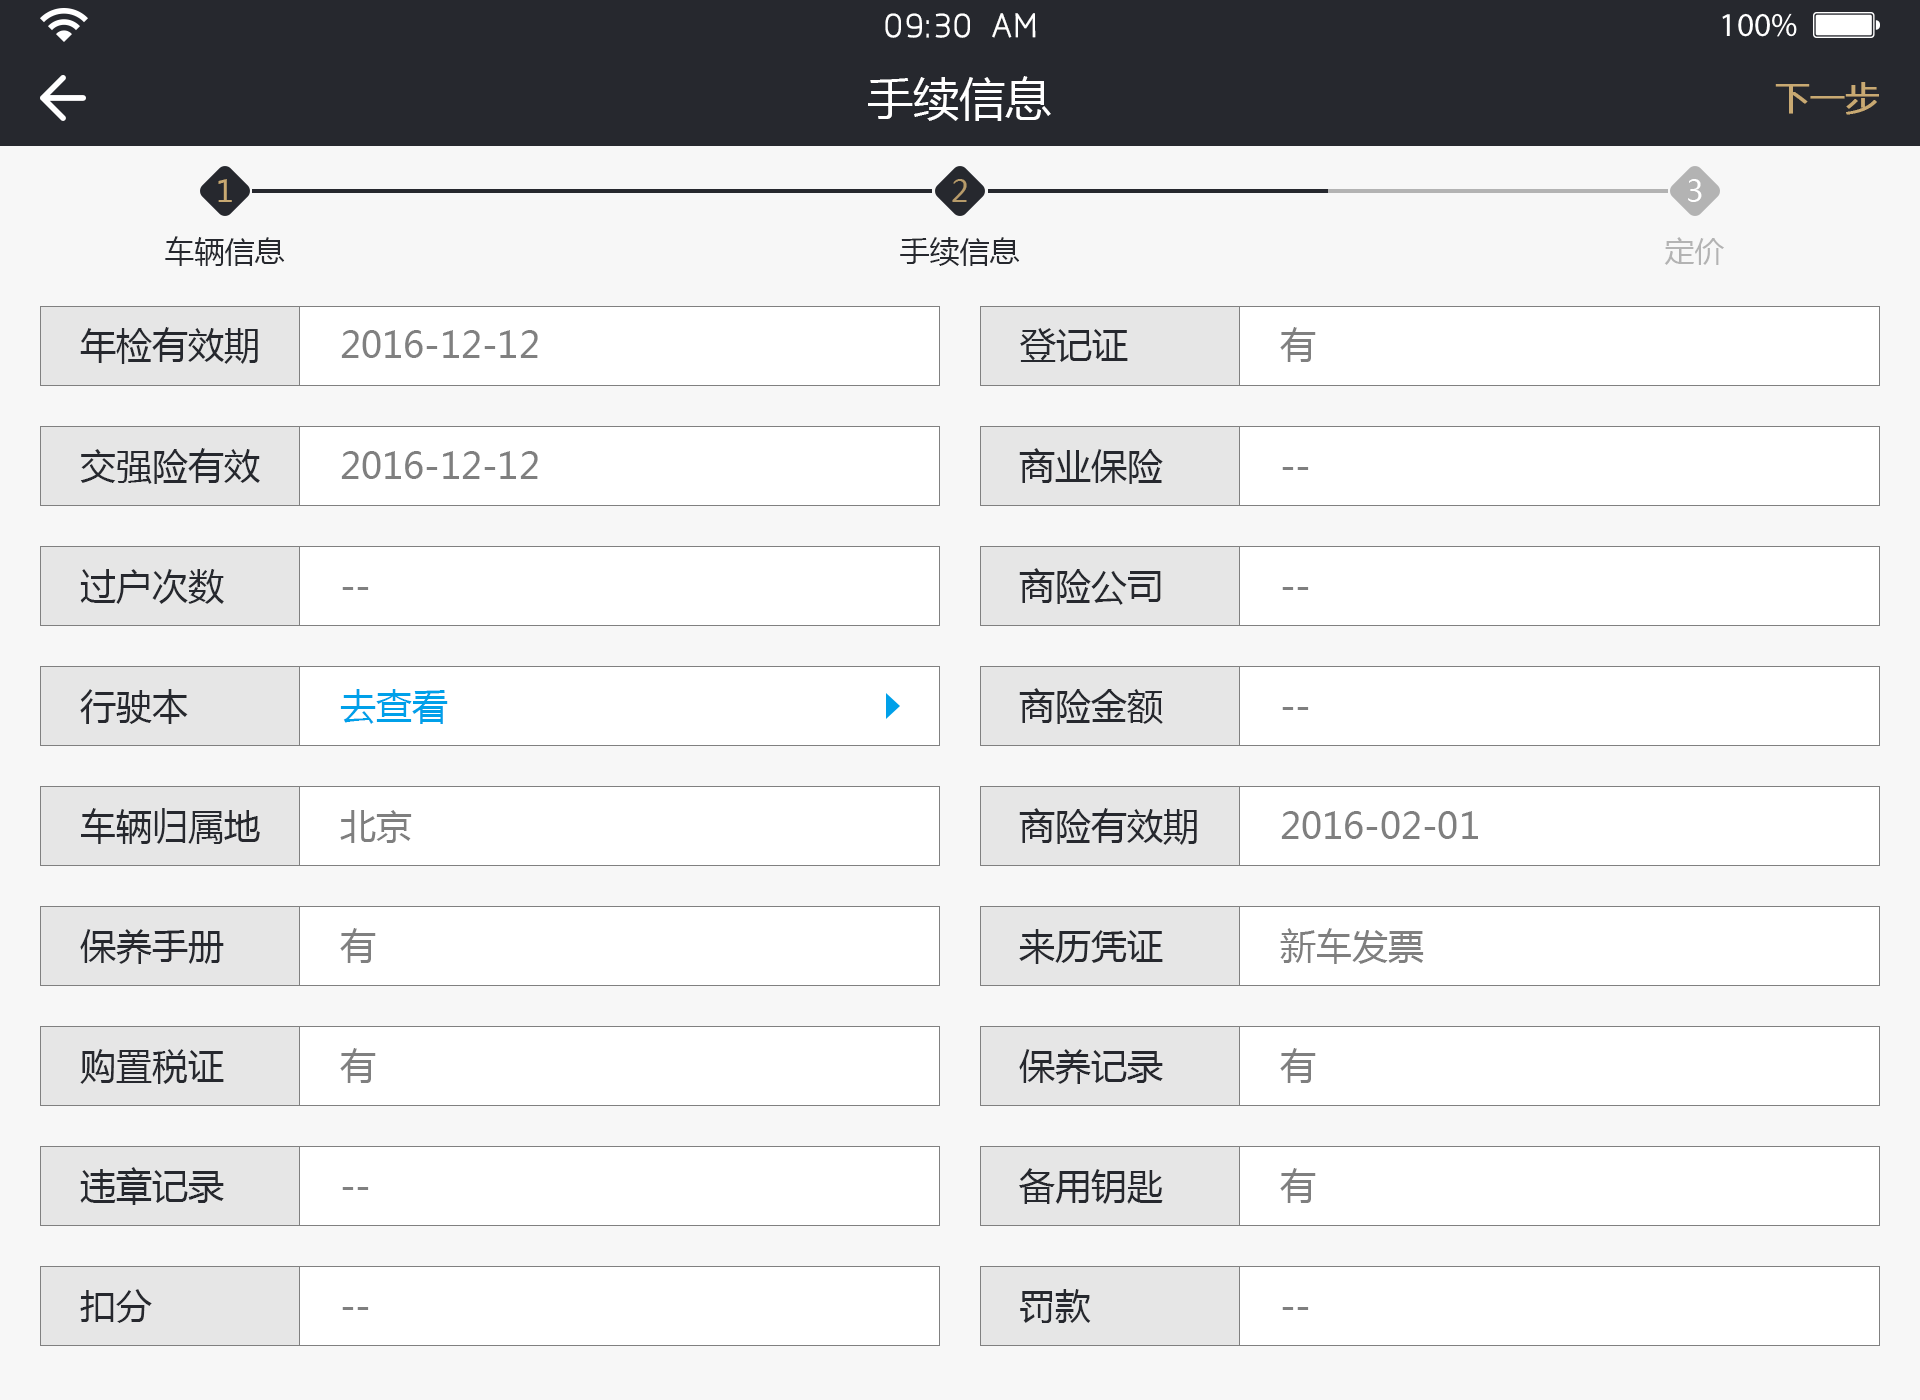Image resolution: width=1920 pixels, height=1400 pixels.
Task: Select the 登记证 value showing 有
Action: (x=1558, y=345)
